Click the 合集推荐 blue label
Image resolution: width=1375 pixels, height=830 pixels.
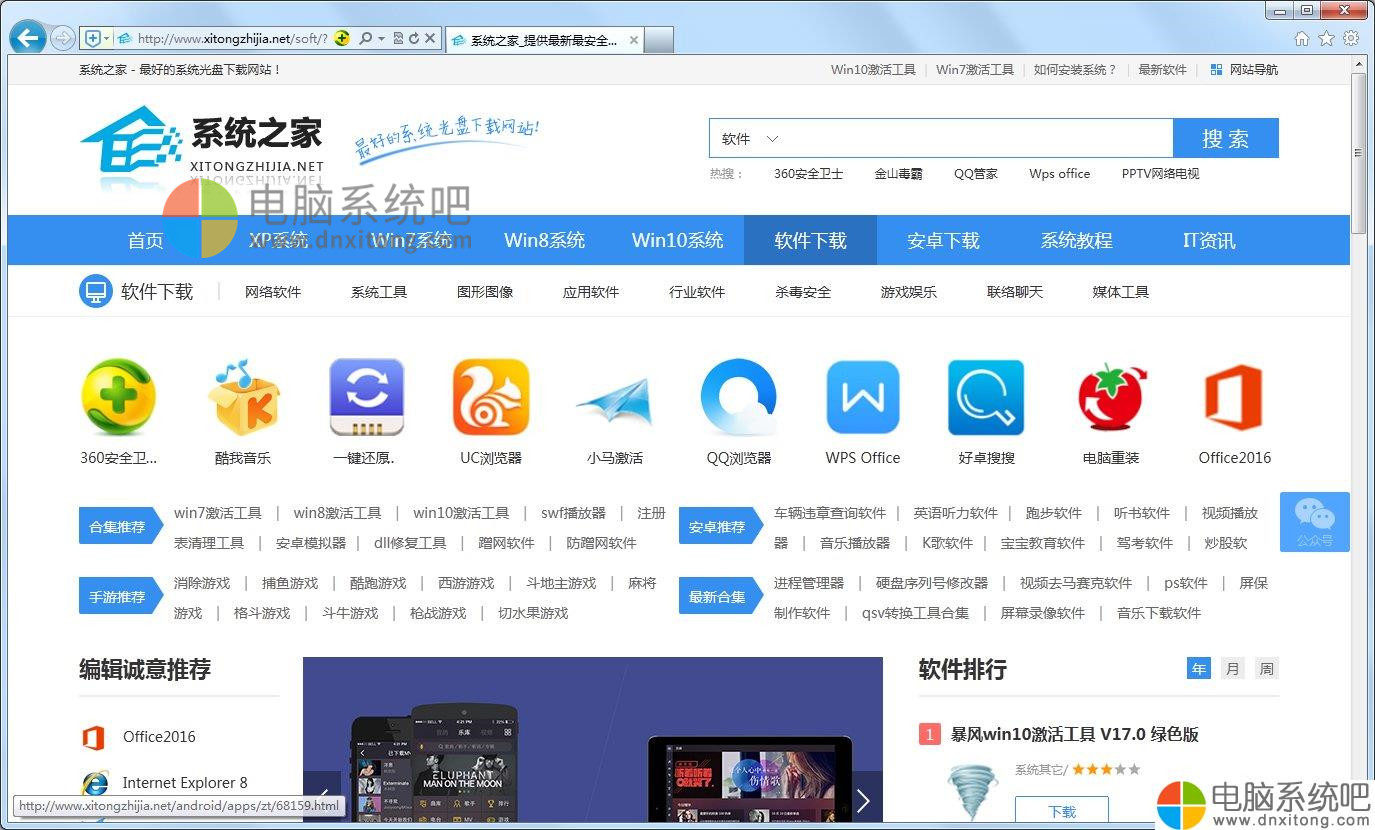(120, 527)
